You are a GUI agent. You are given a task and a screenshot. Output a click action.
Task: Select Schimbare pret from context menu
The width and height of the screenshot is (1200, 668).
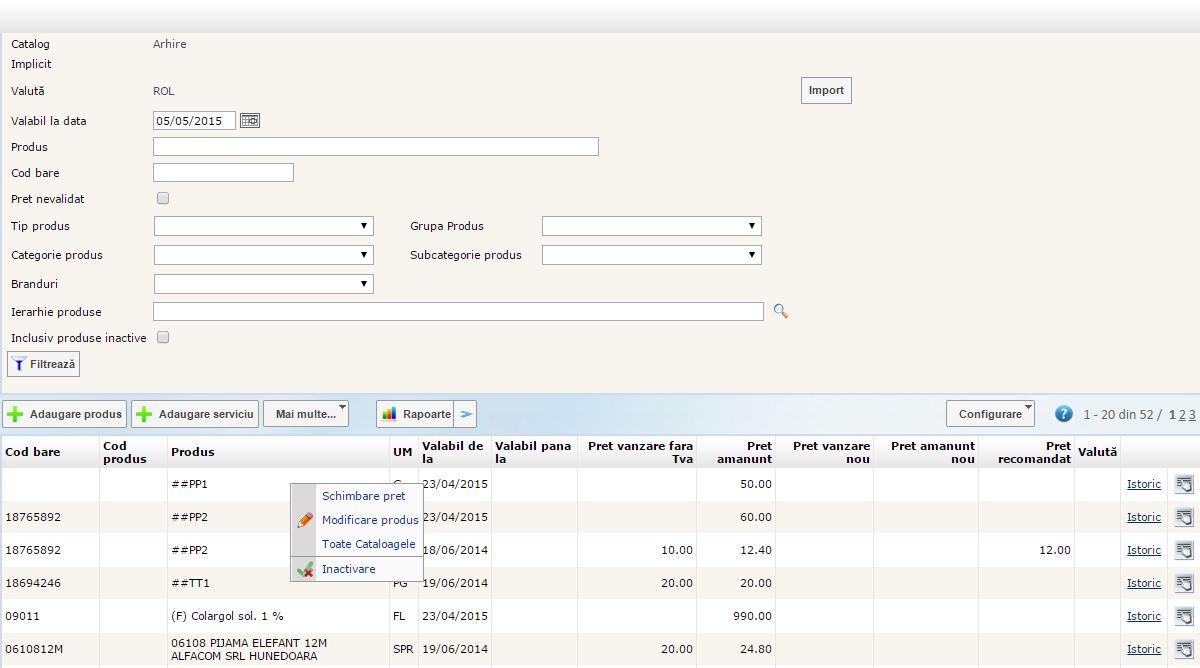click(363, 496)
